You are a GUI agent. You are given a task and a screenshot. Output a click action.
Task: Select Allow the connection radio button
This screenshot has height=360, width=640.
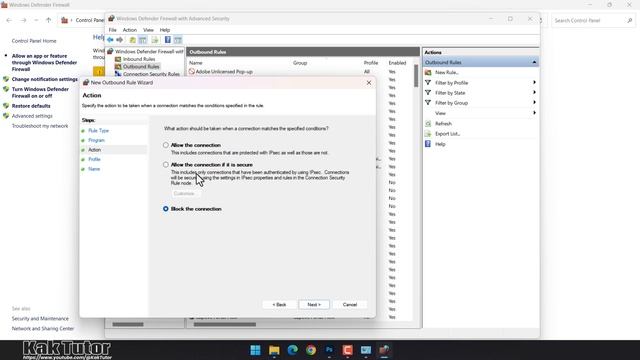tap(166, 145)
